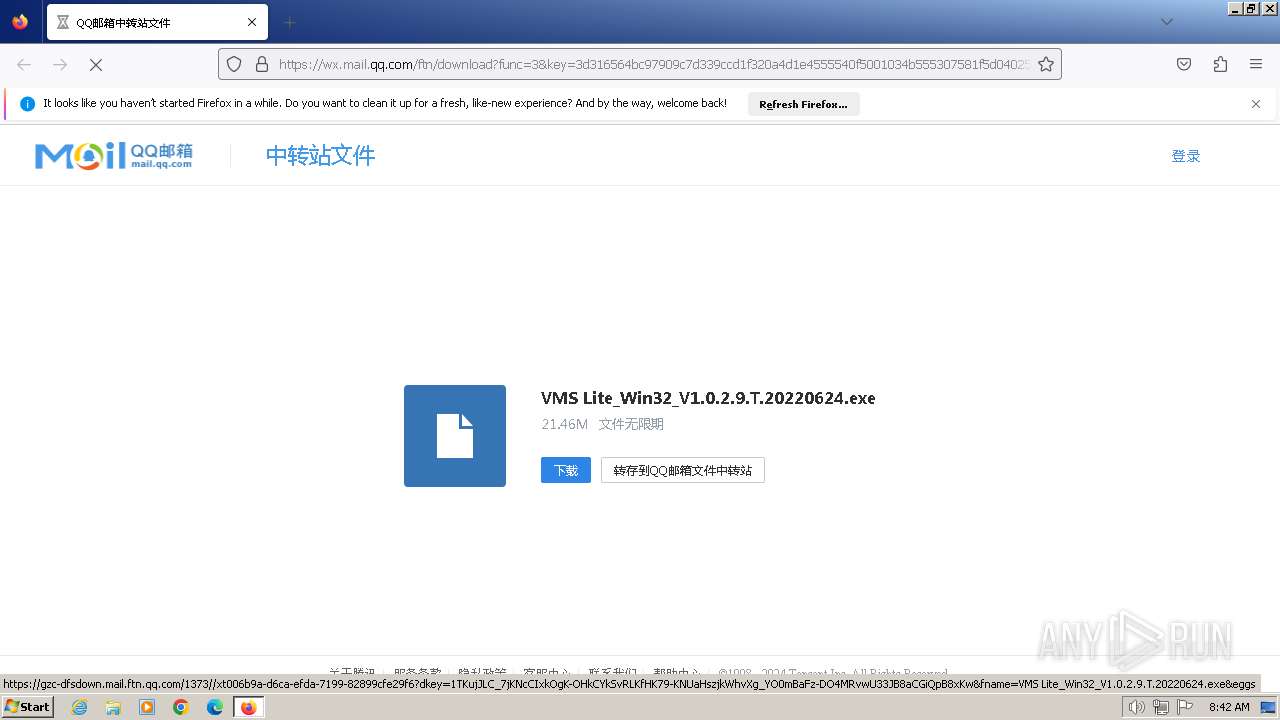Click the 中转站文件 heading
This screenshot has width=1280, height=720.
tap(320, 156)
